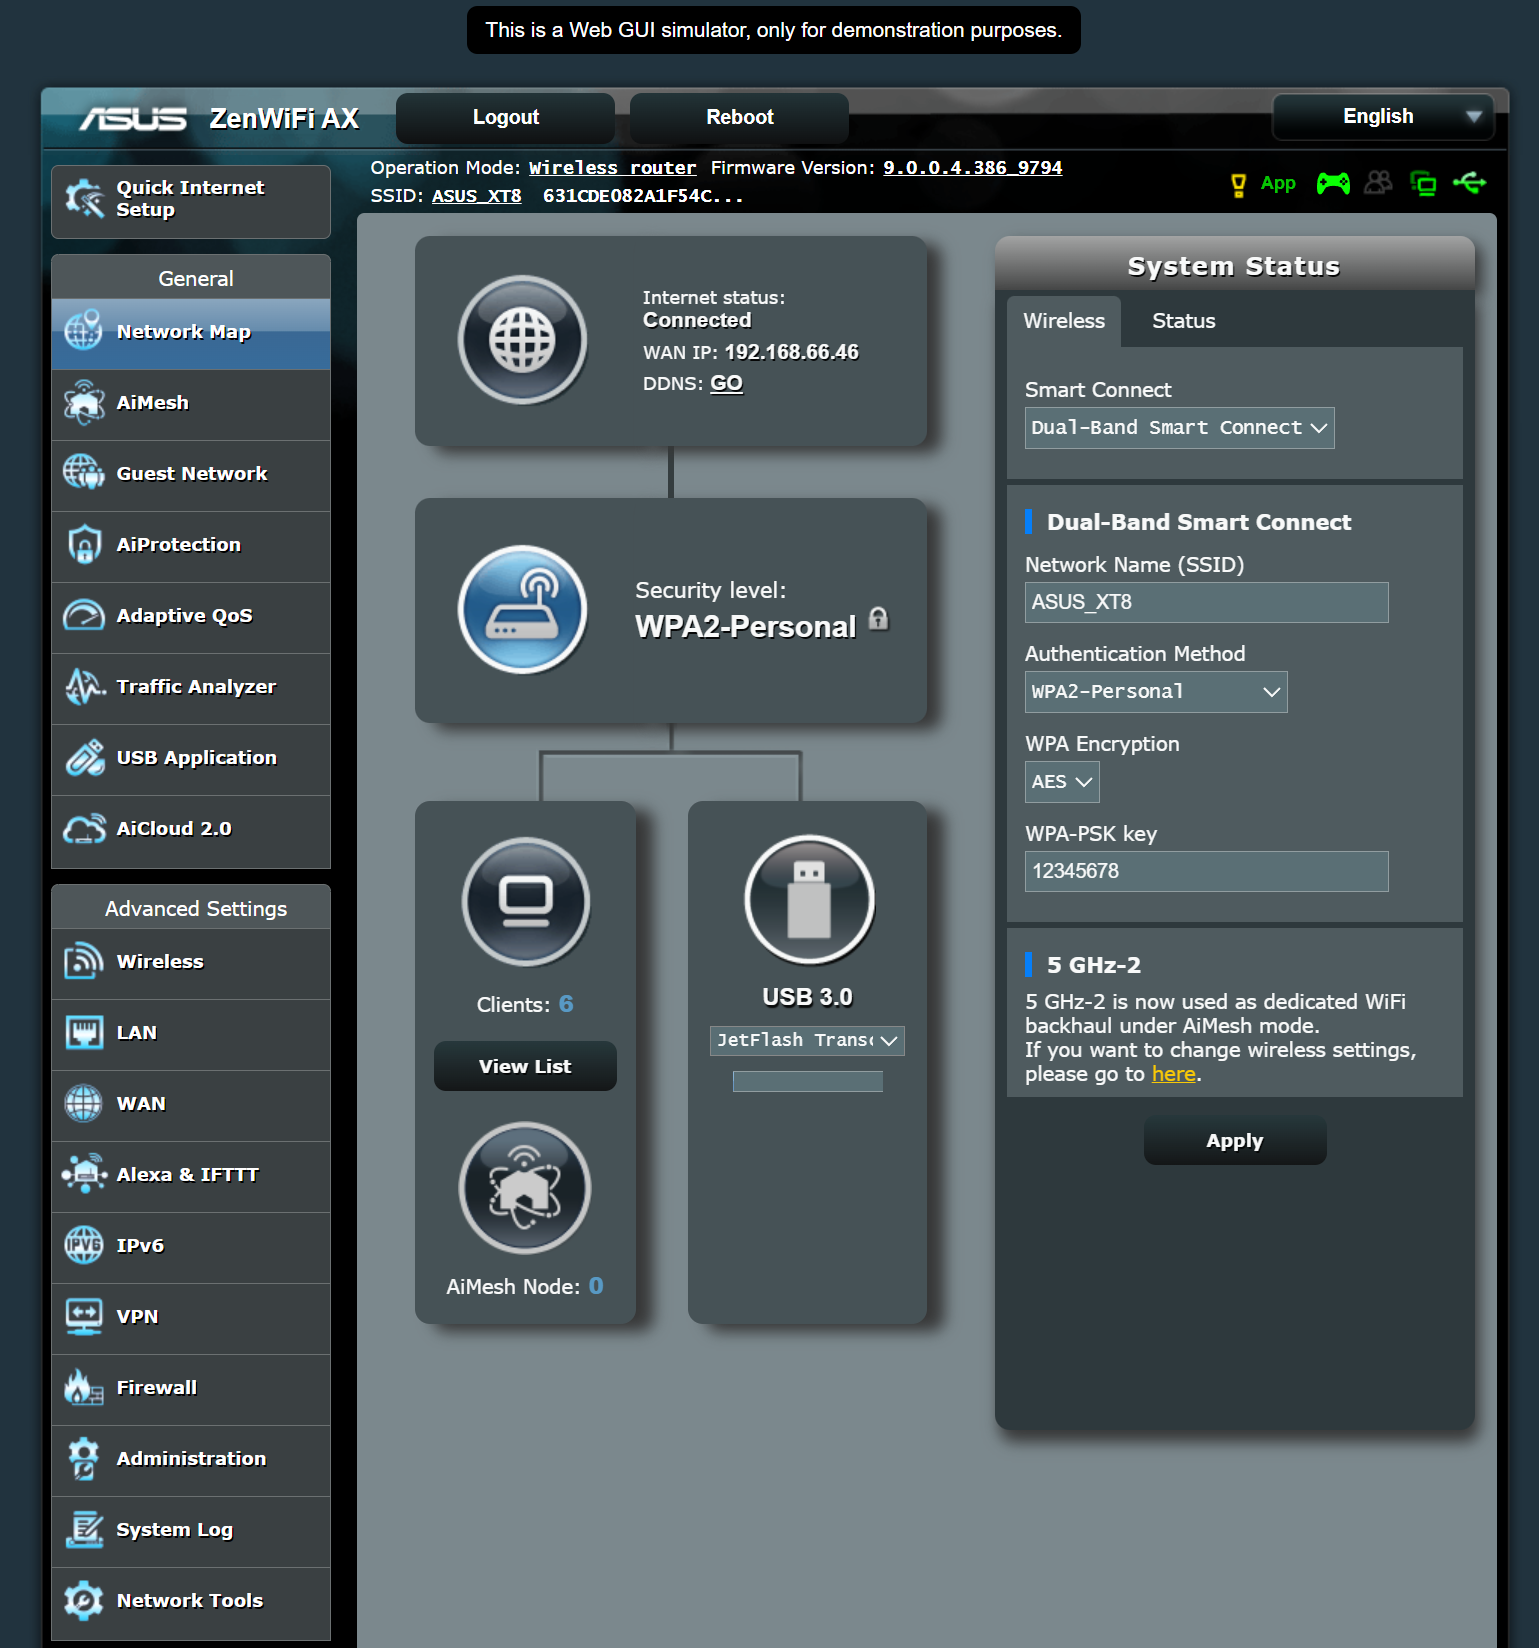Open the JetFlash Transcend USB device dropdown

(807, 1041)
